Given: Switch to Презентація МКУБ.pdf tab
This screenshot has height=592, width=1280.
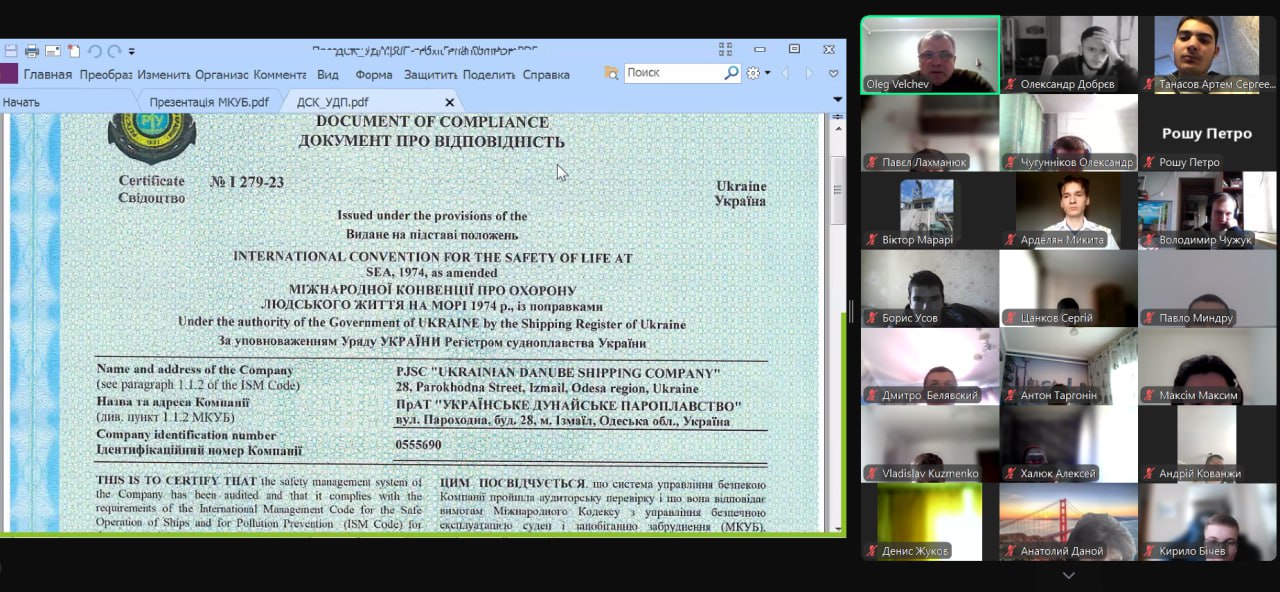Looking at the screenshot, I should coord(209,102).
